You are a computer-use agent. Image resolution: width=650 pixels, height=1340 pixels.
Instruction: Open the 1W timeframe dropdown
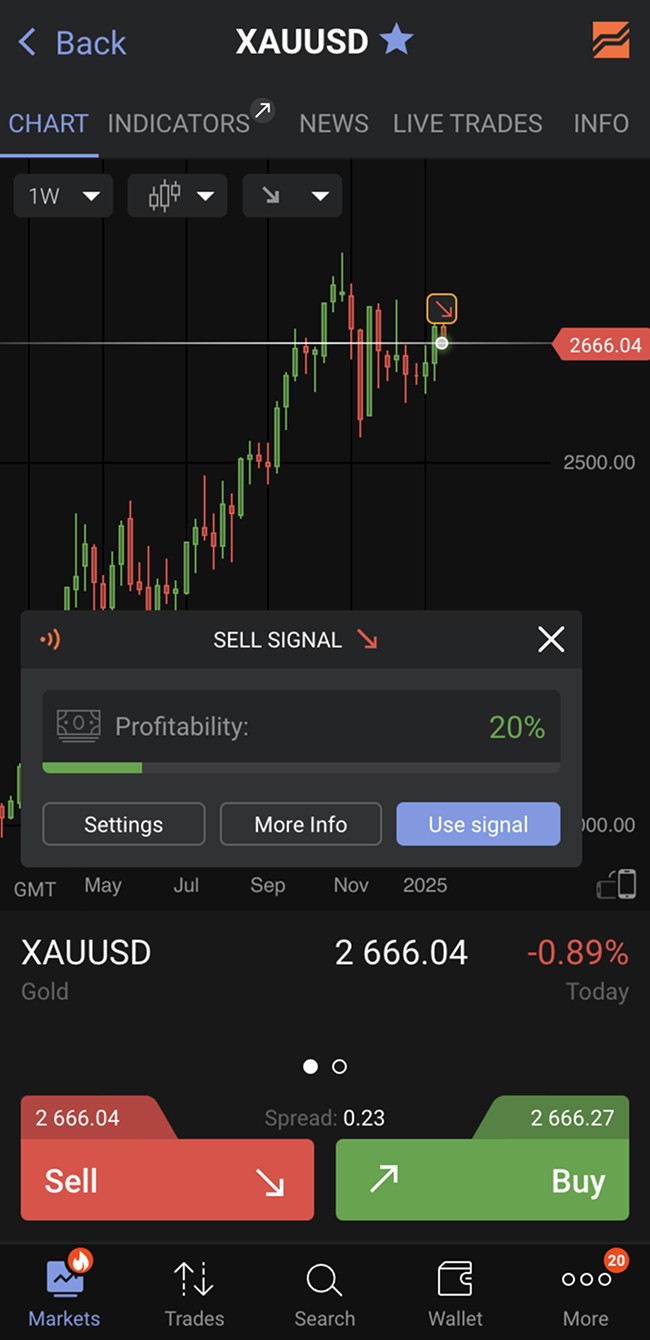63,196
